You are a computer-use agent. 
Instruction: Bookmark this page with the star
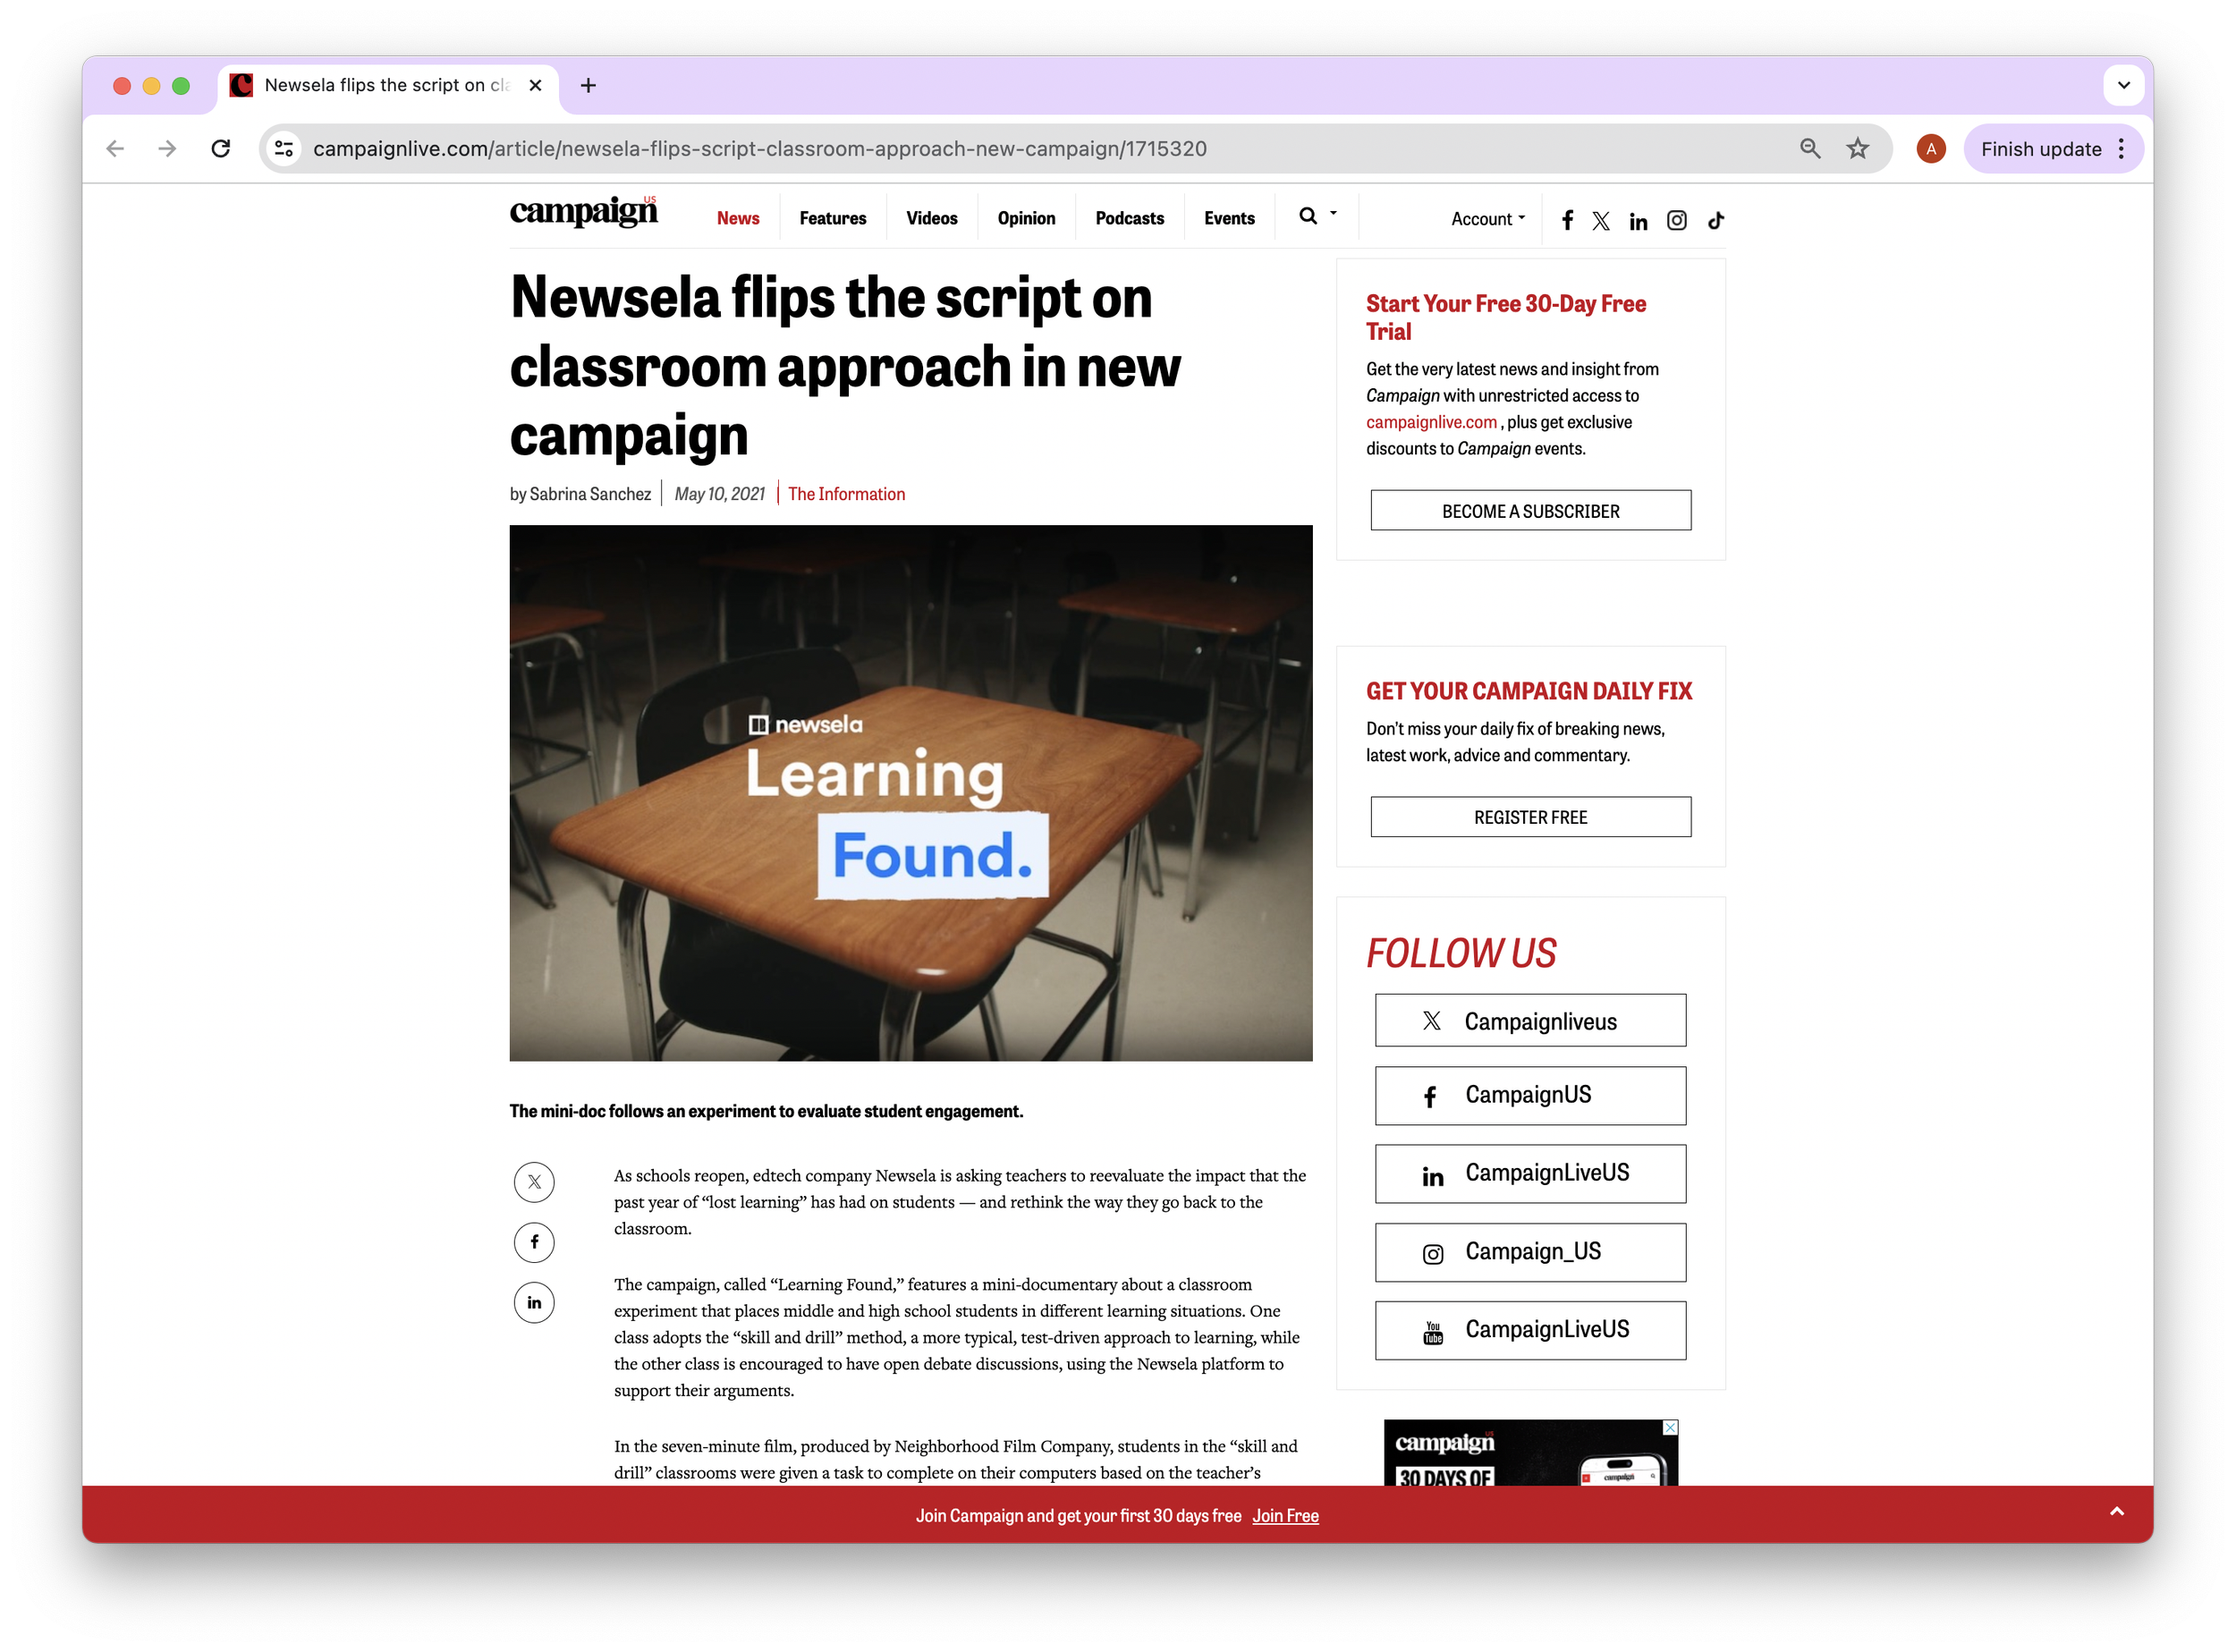point(1857,149)
